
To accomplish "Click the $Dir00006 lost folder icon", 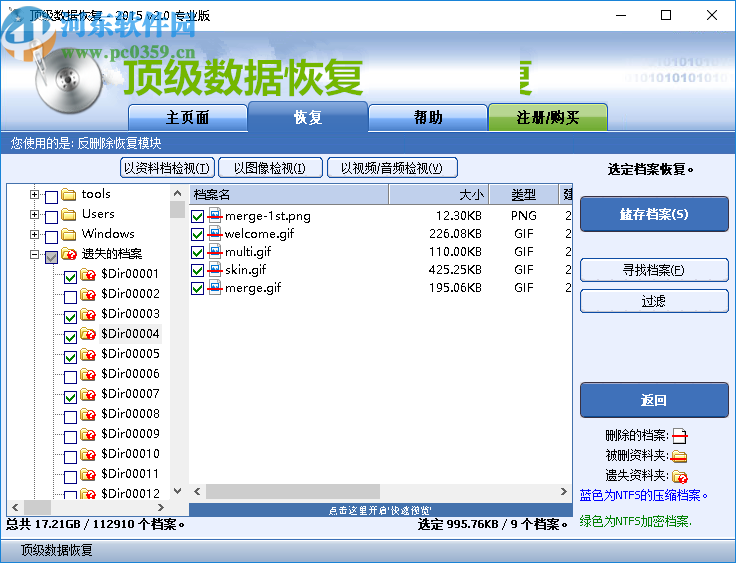I will pos(88,374).
